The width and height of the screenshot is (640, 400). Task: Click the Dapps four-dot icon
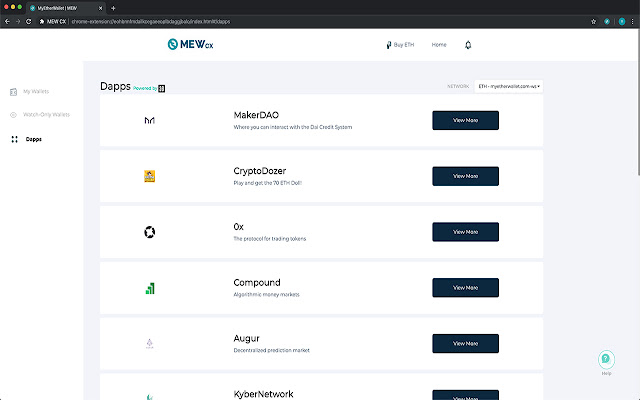click(14, 139)
